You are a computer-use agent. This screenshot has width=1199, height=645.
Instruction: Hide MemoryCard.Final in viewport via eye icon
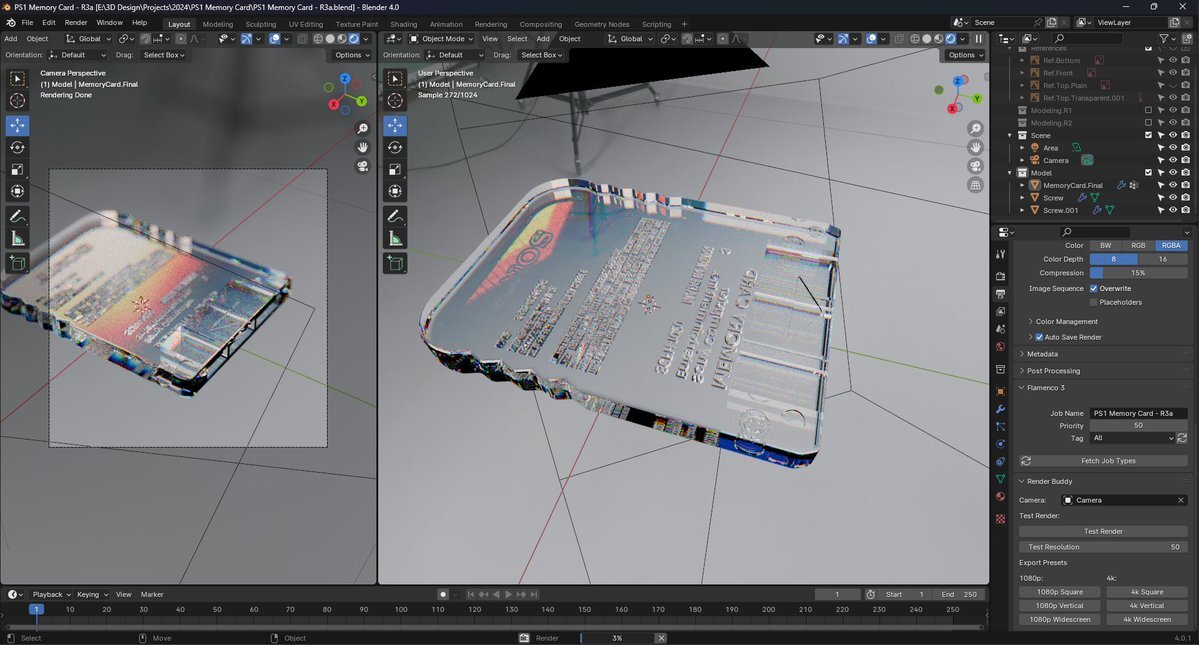pos(1173,185)
